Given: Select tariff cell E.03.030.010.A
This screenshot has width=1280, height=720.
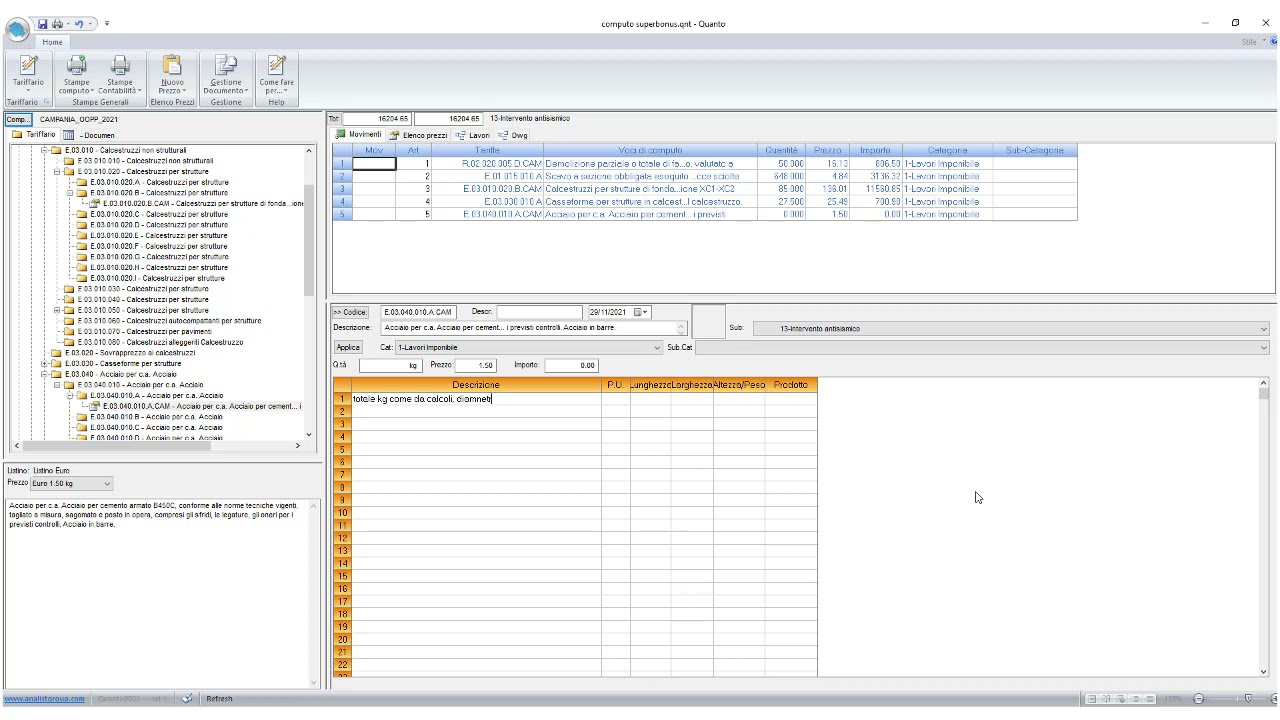Looking at the screenshot, I should [487, 201].
